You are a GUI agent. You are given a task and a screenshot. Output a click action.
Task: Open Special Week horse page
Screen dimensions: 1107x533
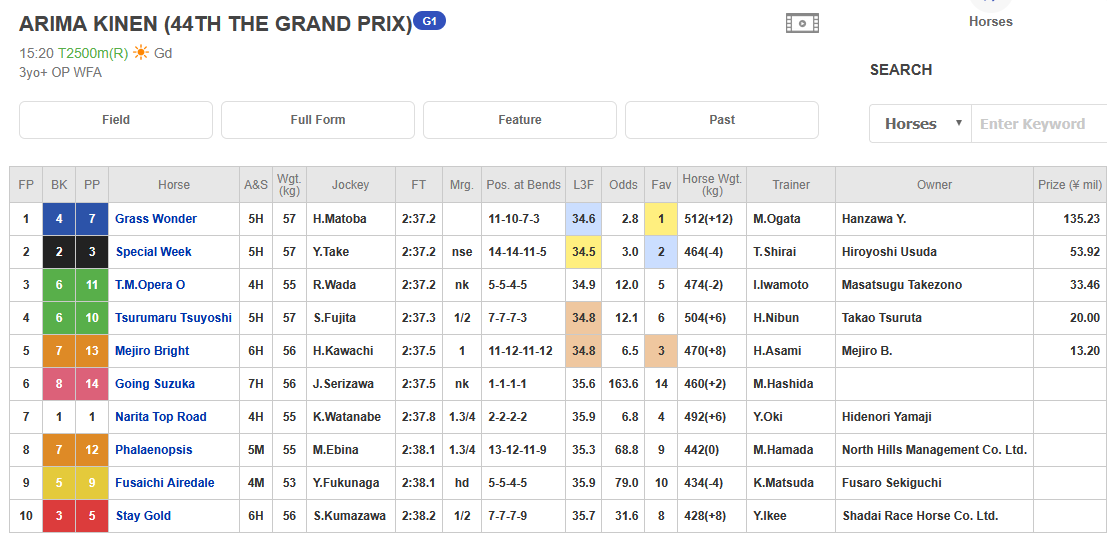click(153, 252)
